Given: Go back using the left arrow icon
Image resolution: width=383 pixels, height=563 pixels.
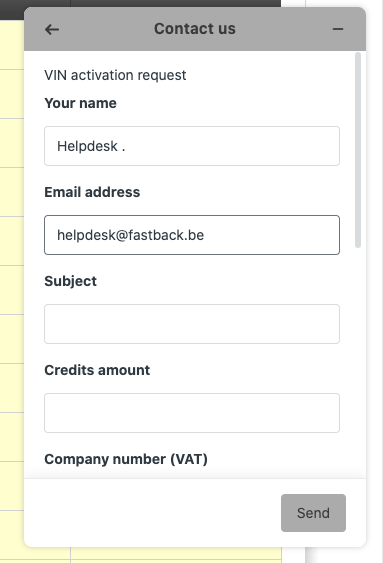Looking at the screenshot, I should [x=52, y=29].
